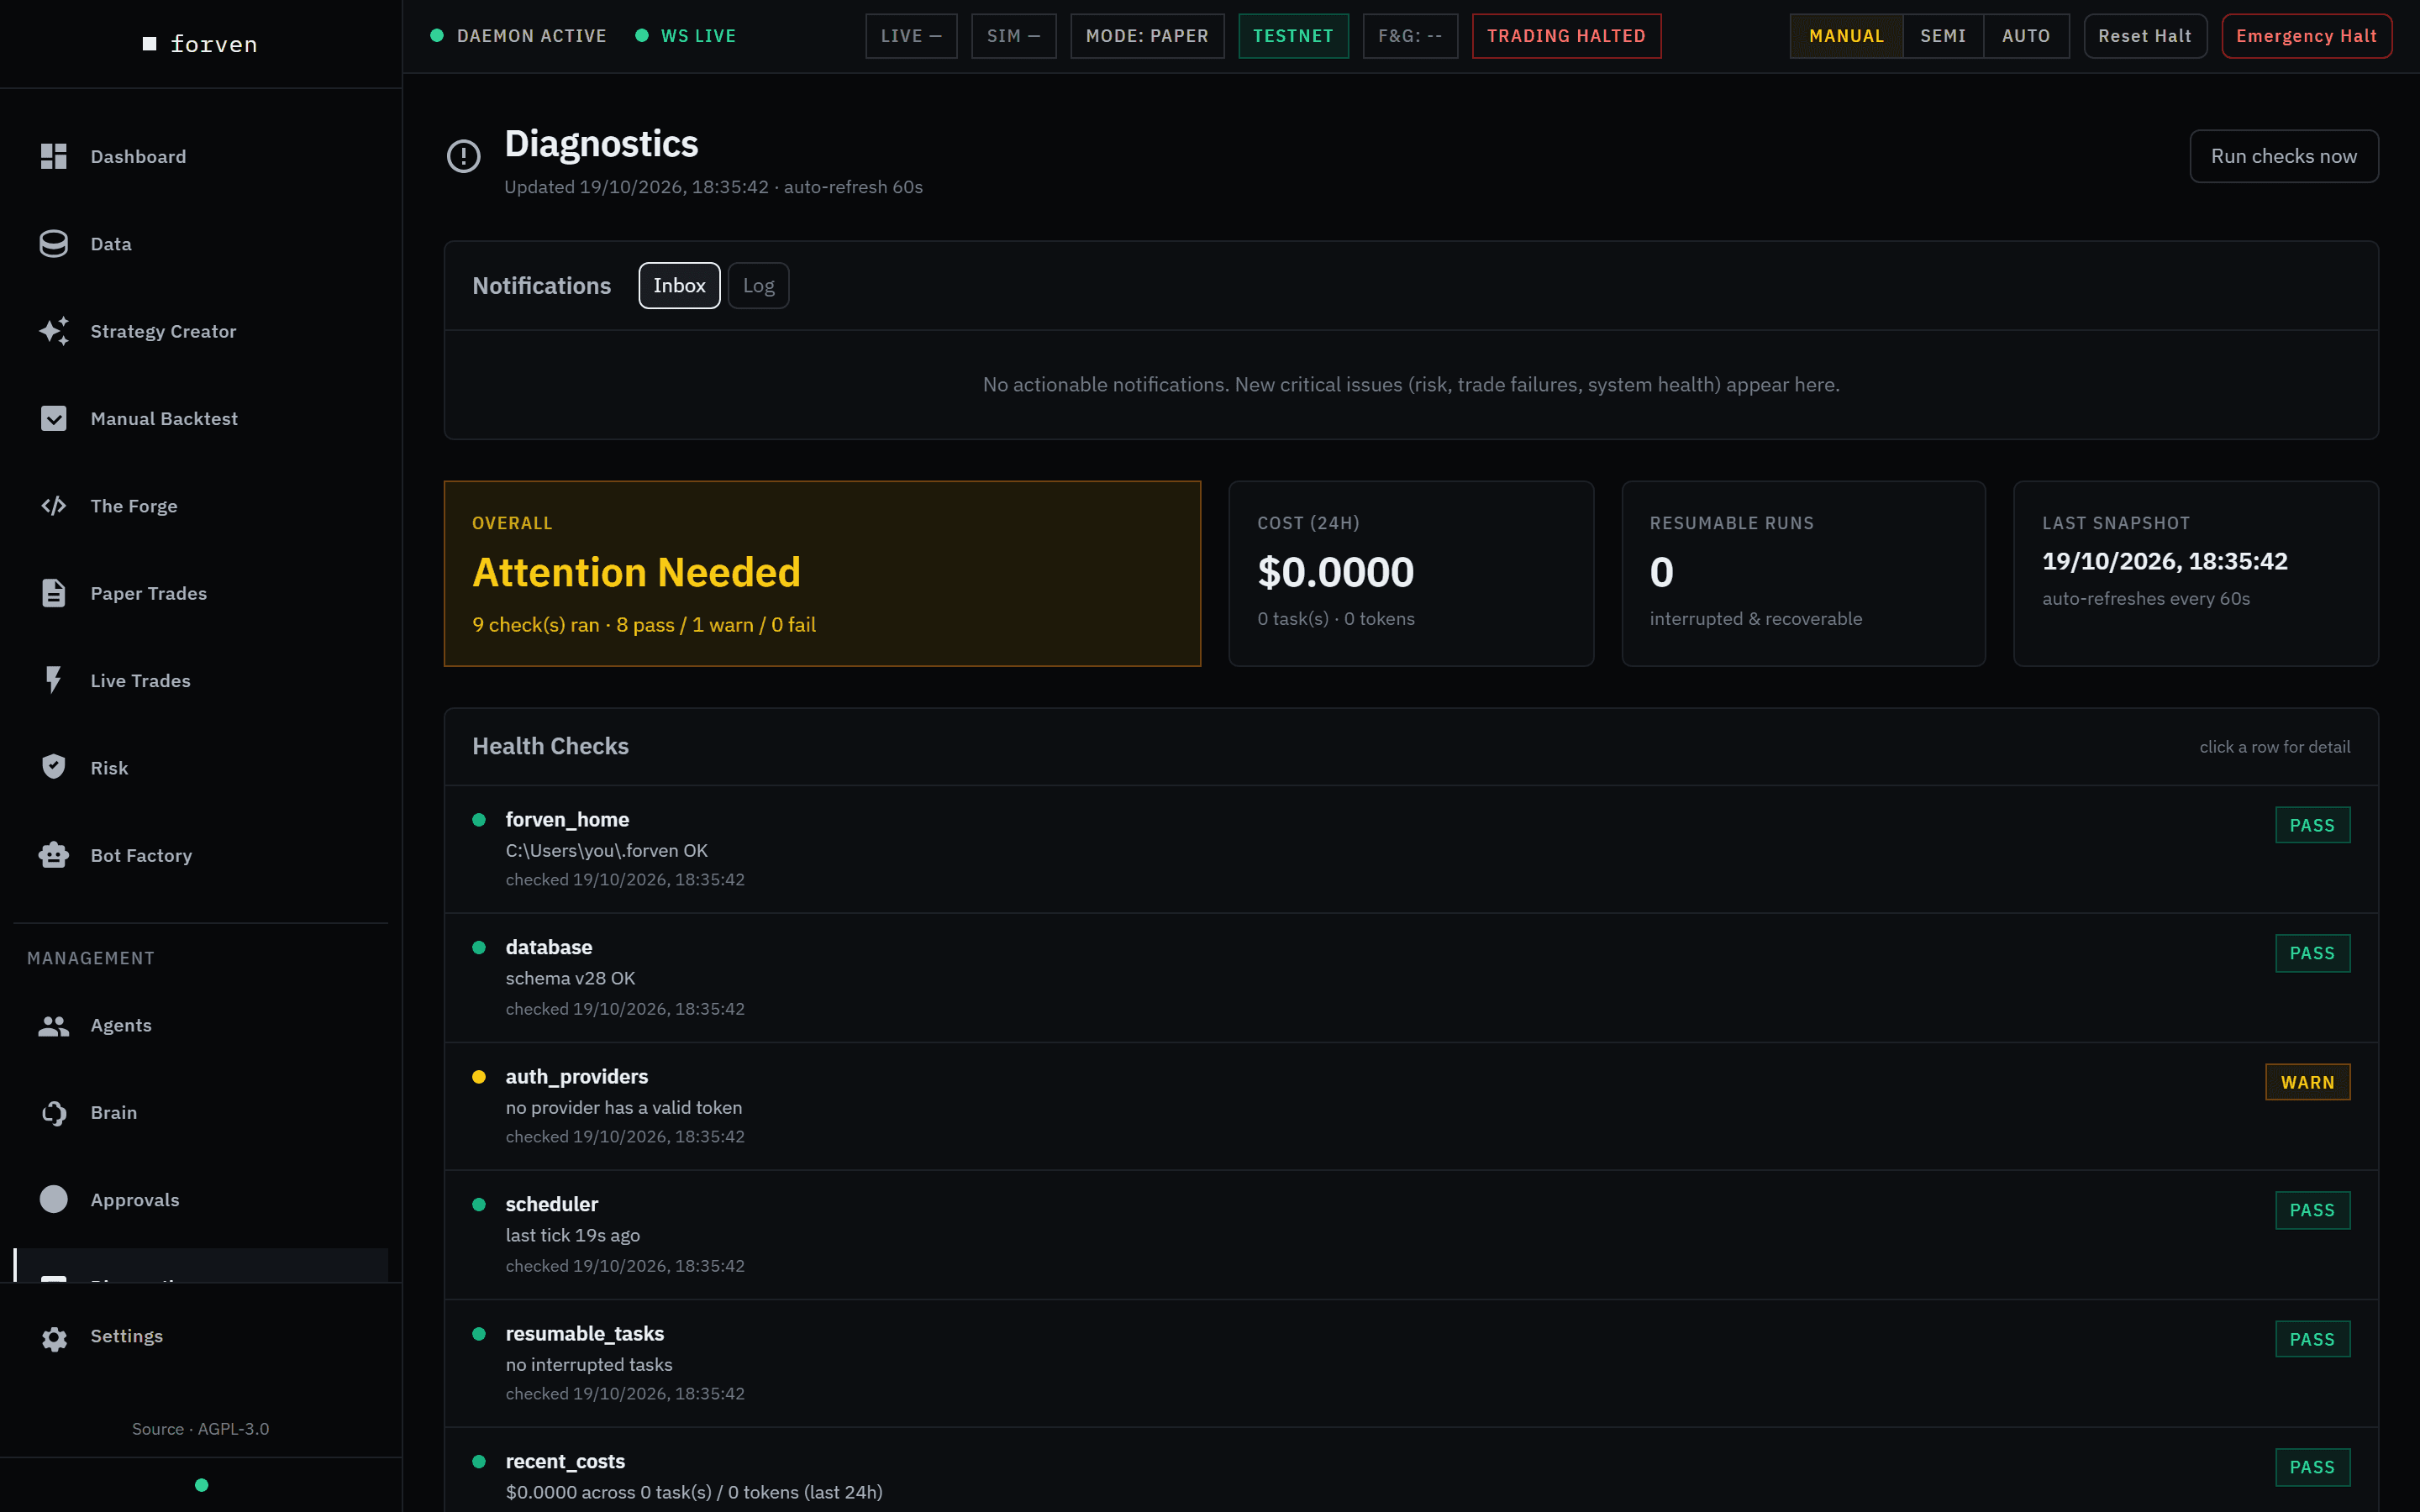
Task: Open auth_providers warning row detail
Action: click(x=1411, y=1106)
